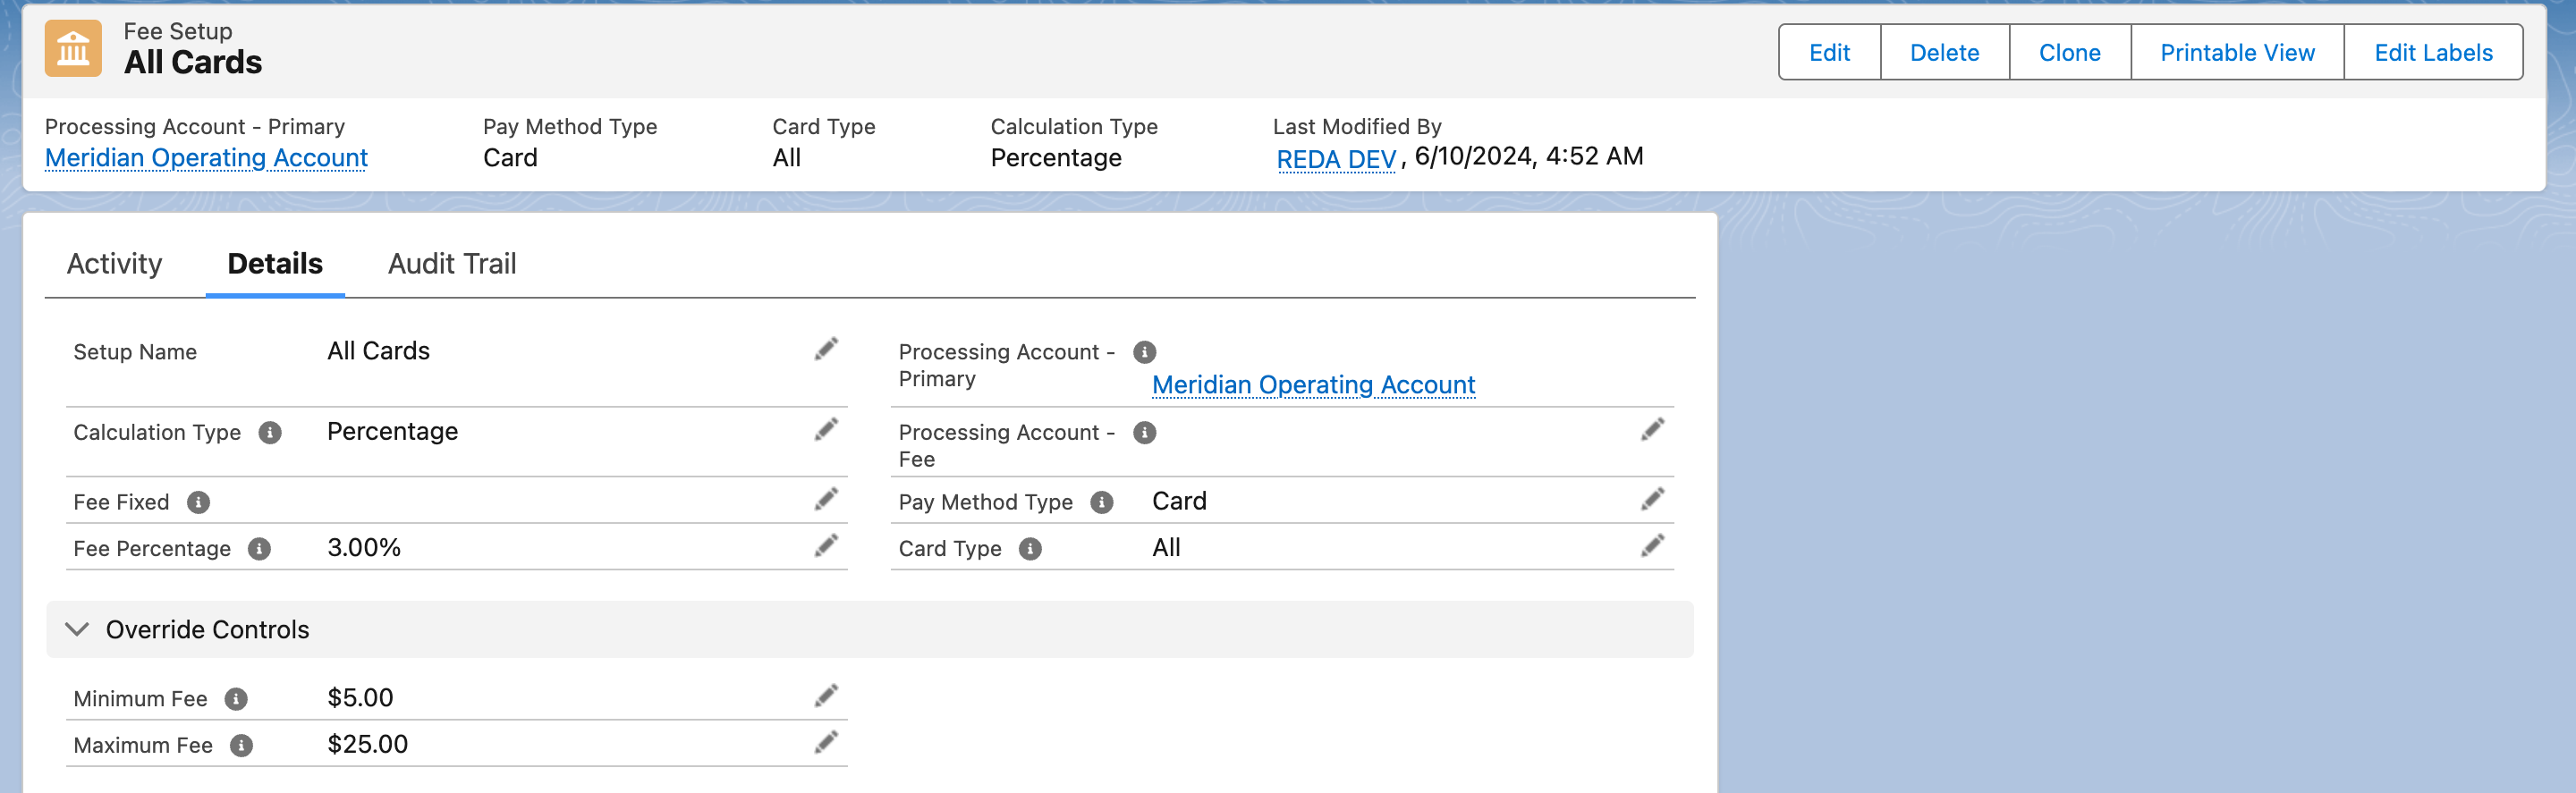The image size is (2576, 793).
Task: Edit Minimum Fee with pencil icon
Action: pos(826,696)
